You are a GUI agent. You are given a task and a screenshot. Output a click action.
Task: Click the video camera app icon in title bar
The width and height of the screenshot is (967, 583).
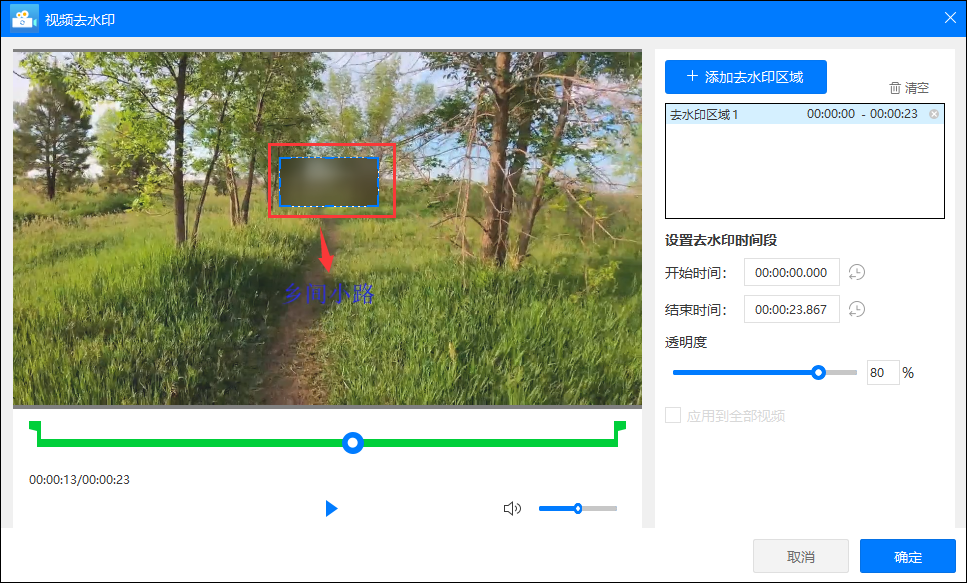tap(25, 19)
